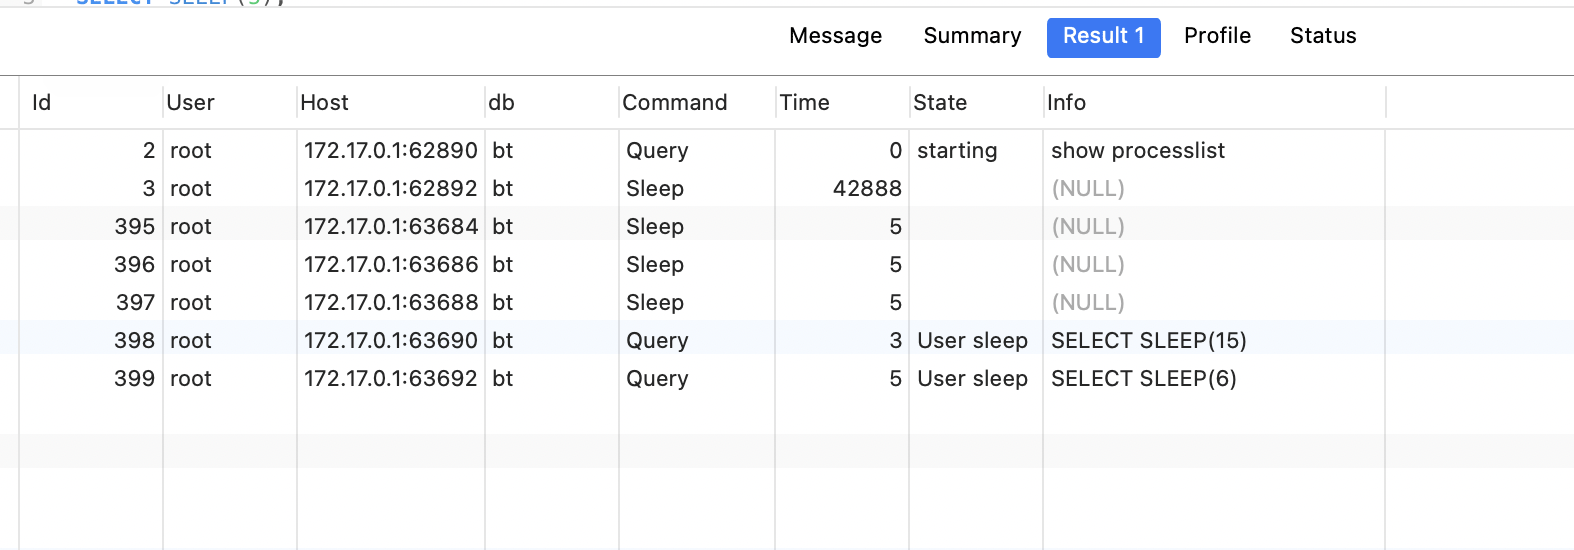Click host 172.17.0.1:63690
Screen dimensions: 1574x550
[391, 341]
